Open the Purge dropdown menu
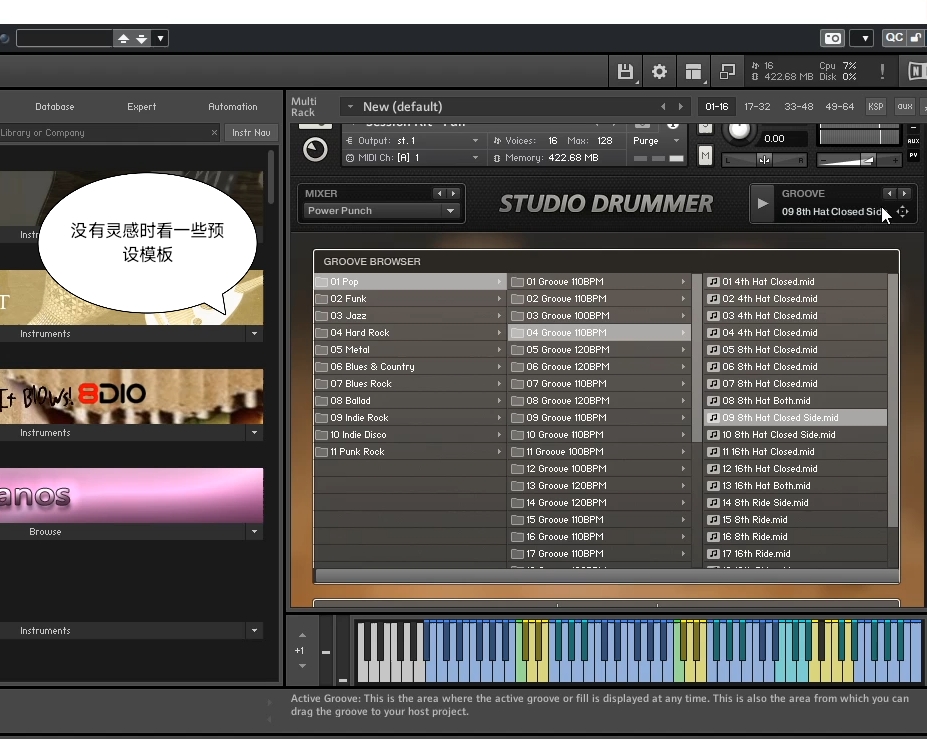Viewport: 927px width, 739px height. (x=656, y=141)
